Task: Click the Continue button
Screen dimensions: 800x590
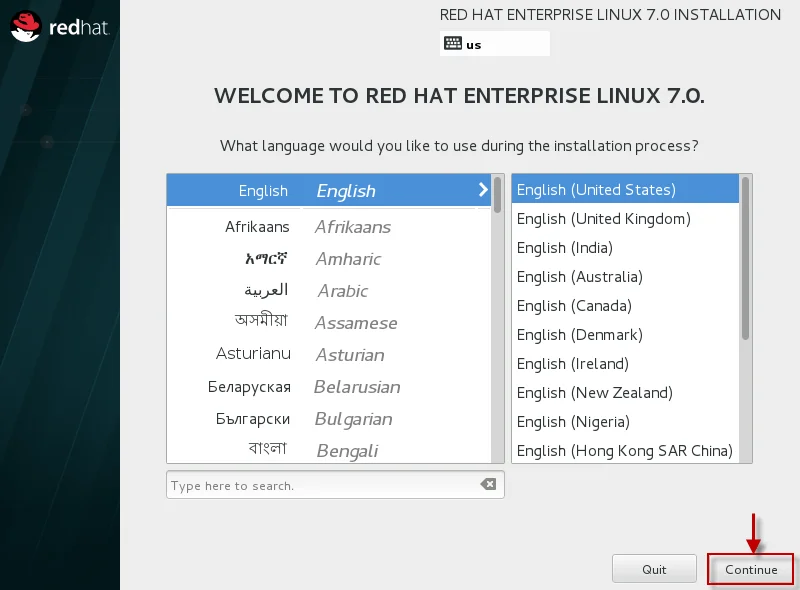Action: 751,569
